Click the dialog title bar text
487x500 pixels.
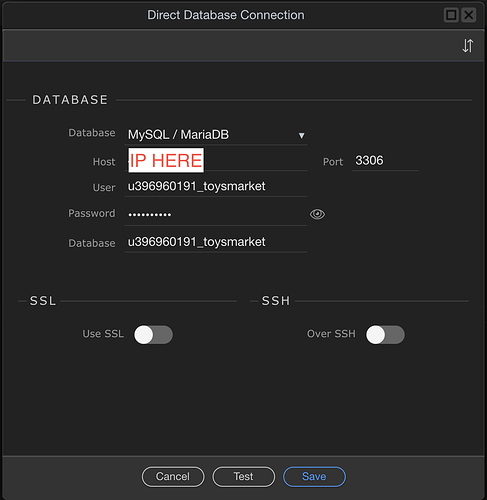(x=226, y=15)
